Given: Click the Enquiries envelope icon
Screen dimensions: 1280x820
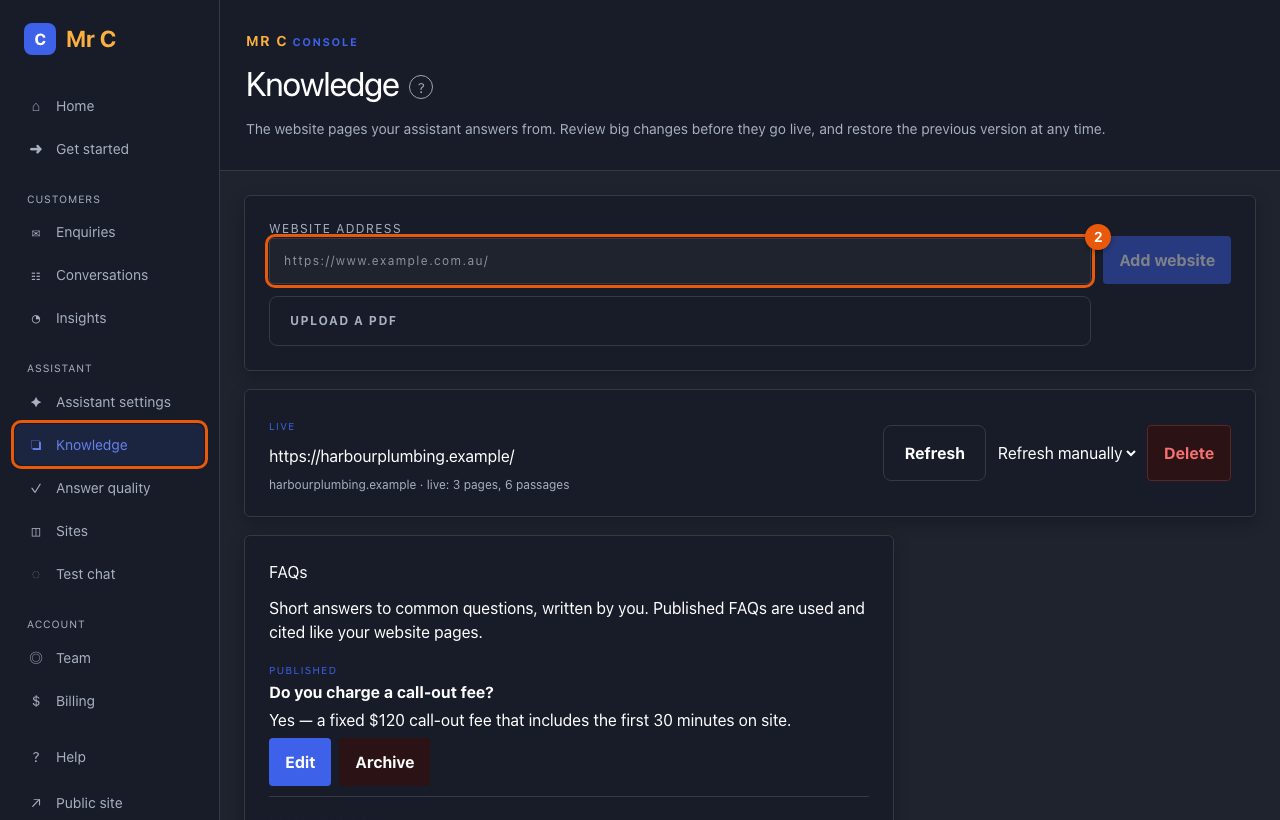Looking at the screenshot, I should pos(36,232).
